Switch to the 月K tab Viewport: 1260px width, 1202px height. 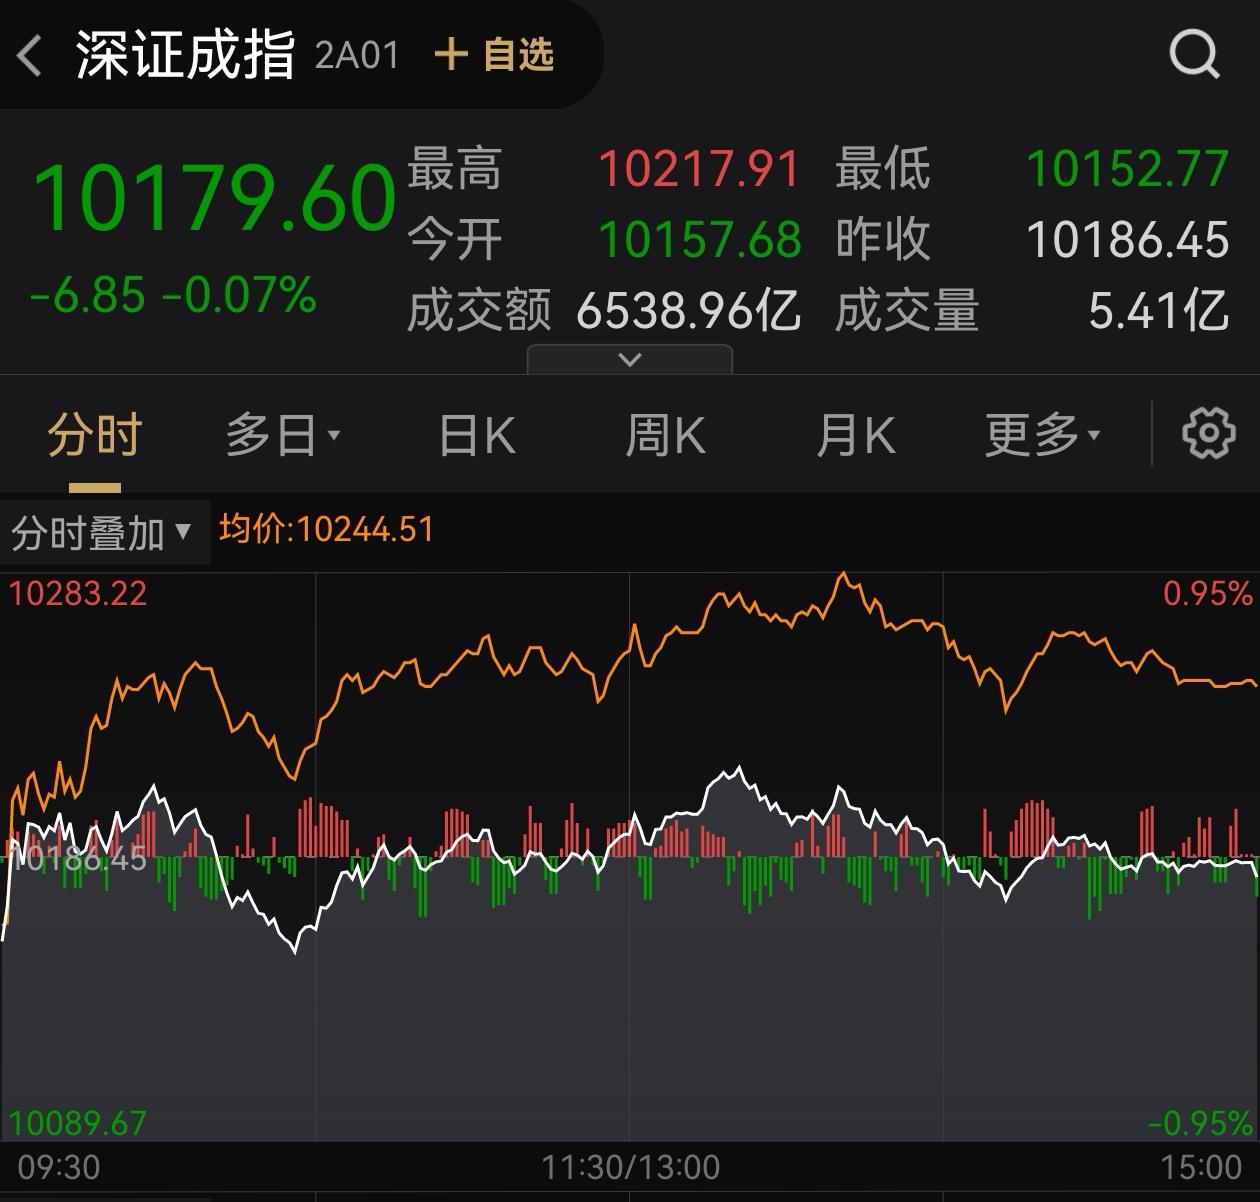point(854,433)
